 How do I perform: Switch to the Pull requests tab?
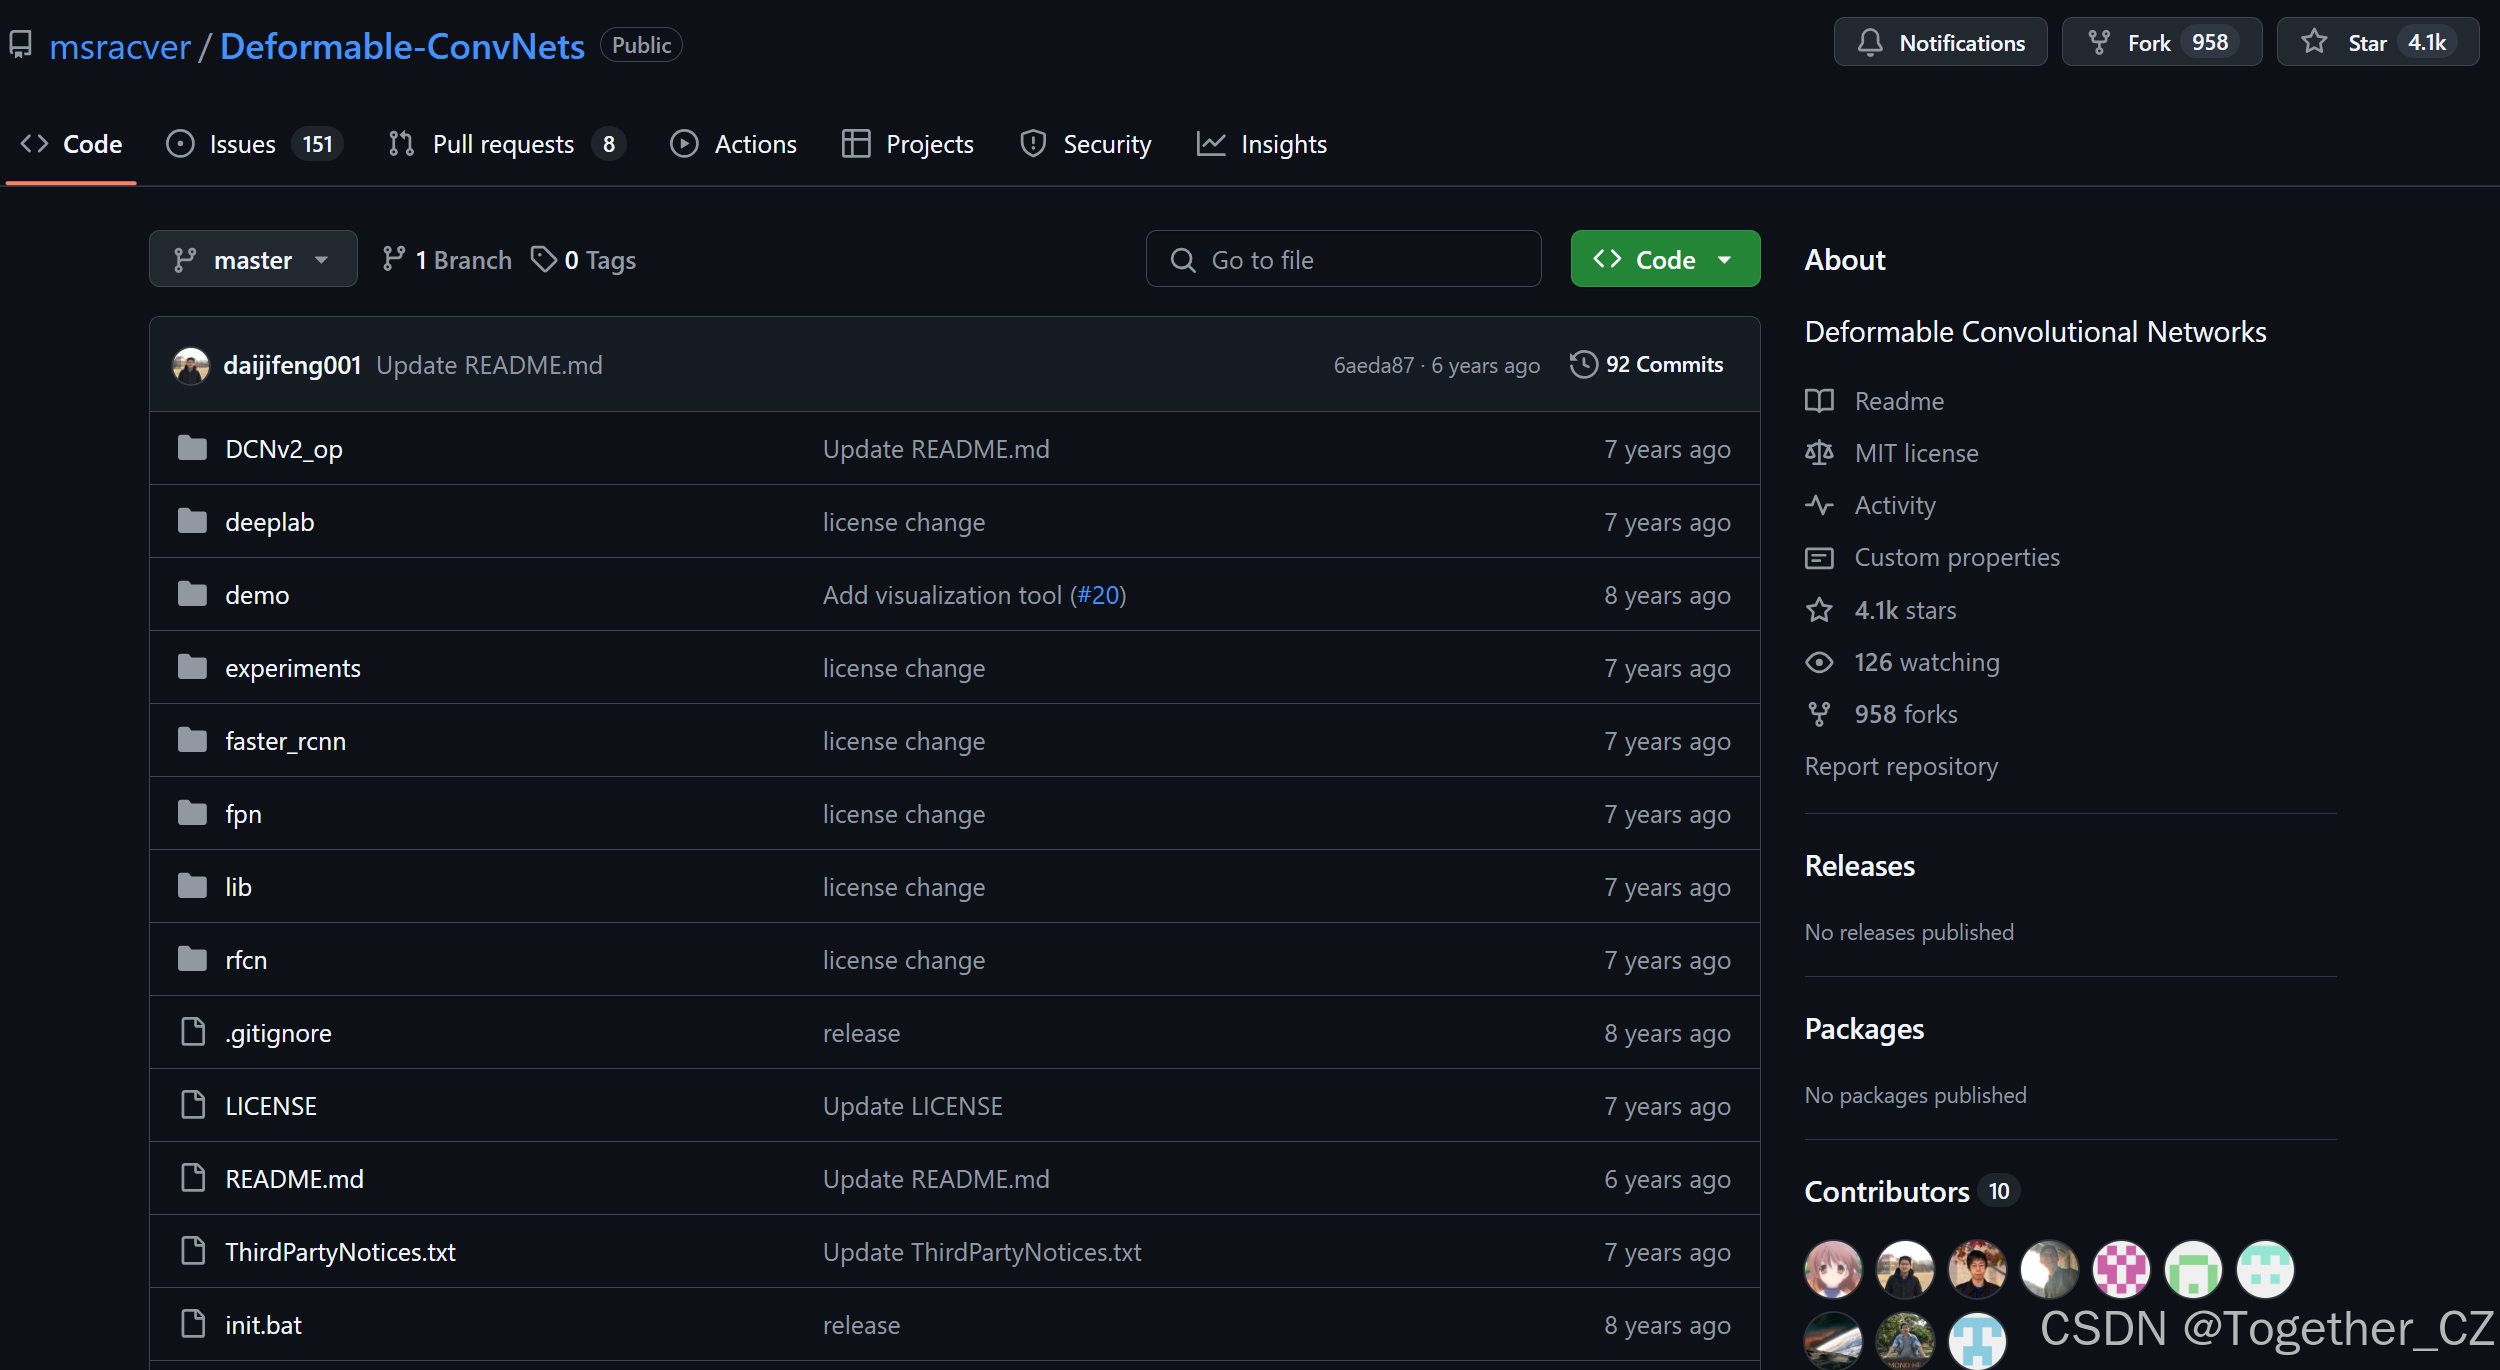tap(503, 144)
